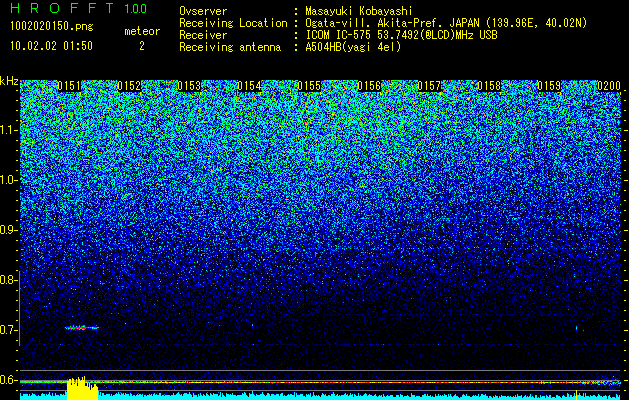Click the 1.1 kHz axis label

pyautogui.click(x=9, y=130)
